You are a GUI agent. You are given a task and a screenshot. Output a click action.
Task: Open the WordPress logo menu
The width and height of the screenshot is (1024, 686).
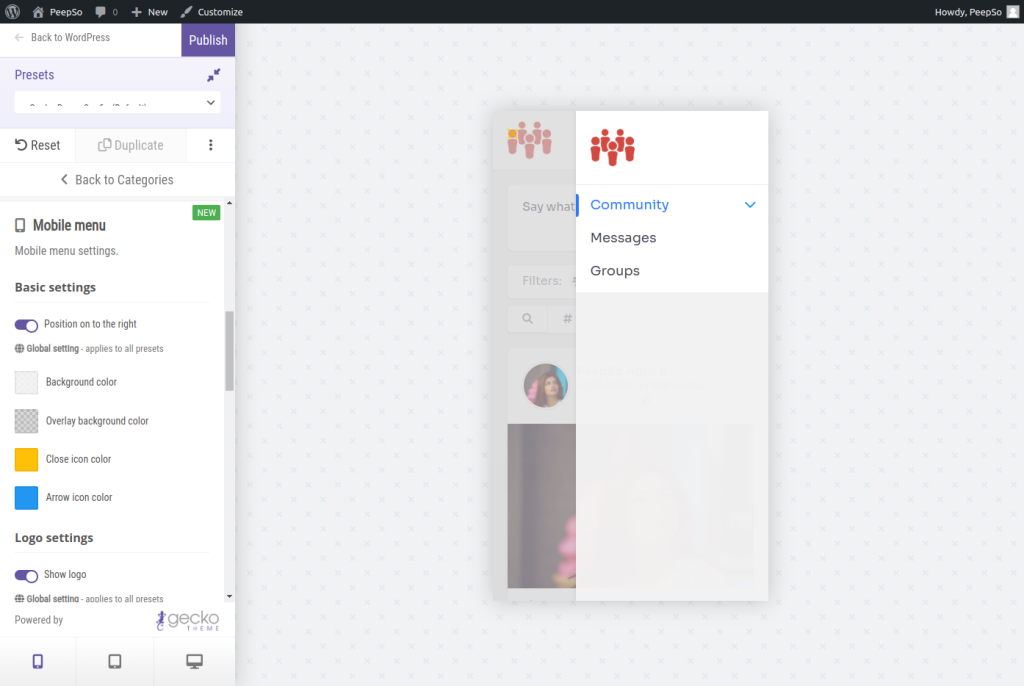[11, 11]
